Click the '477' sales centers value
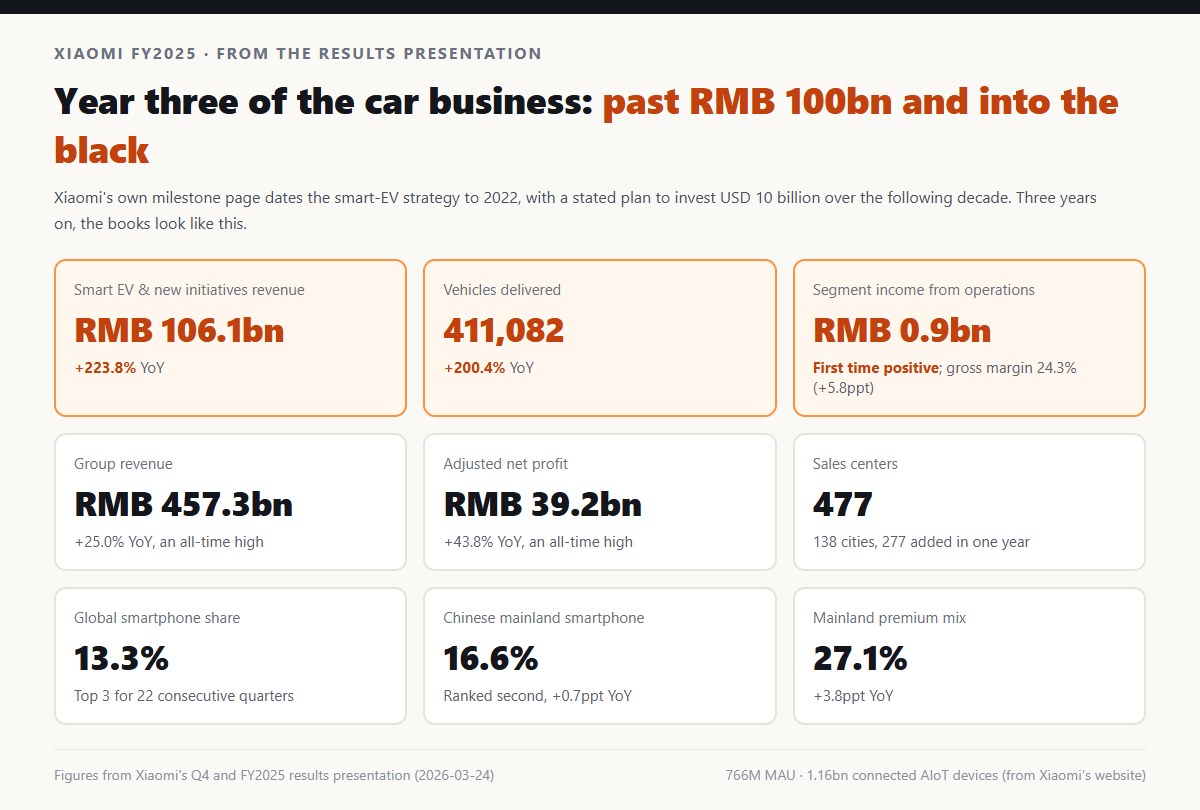 tap(843, 504)
